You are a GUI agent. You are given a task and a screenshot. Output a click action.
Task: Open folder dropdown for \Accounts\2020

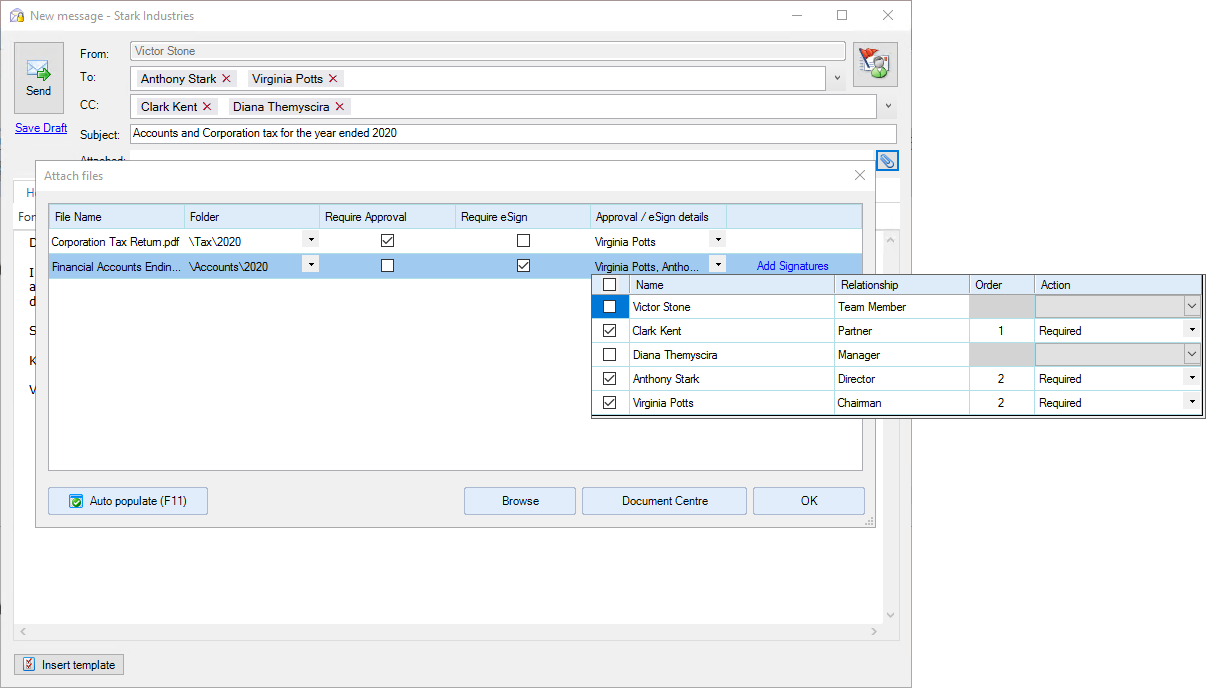tap(311, 265)
